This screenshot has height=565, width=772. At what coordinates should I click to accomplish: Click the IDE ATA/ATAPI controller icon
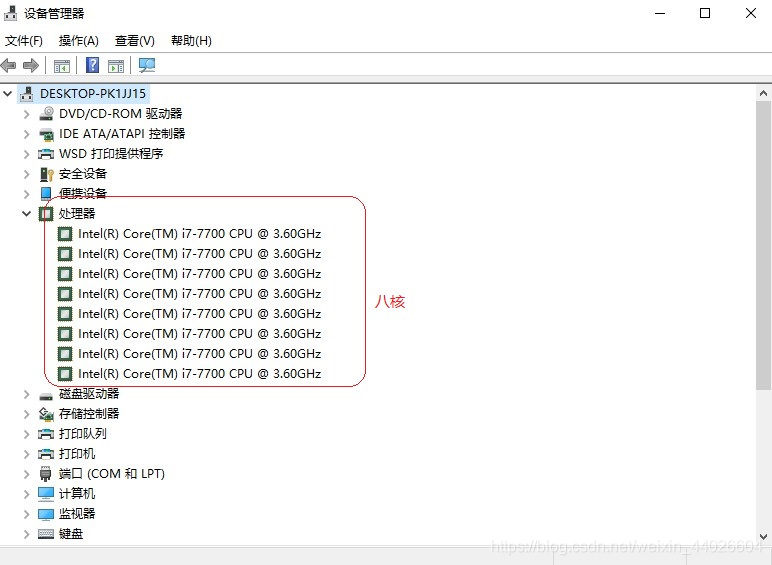[46, 134]
